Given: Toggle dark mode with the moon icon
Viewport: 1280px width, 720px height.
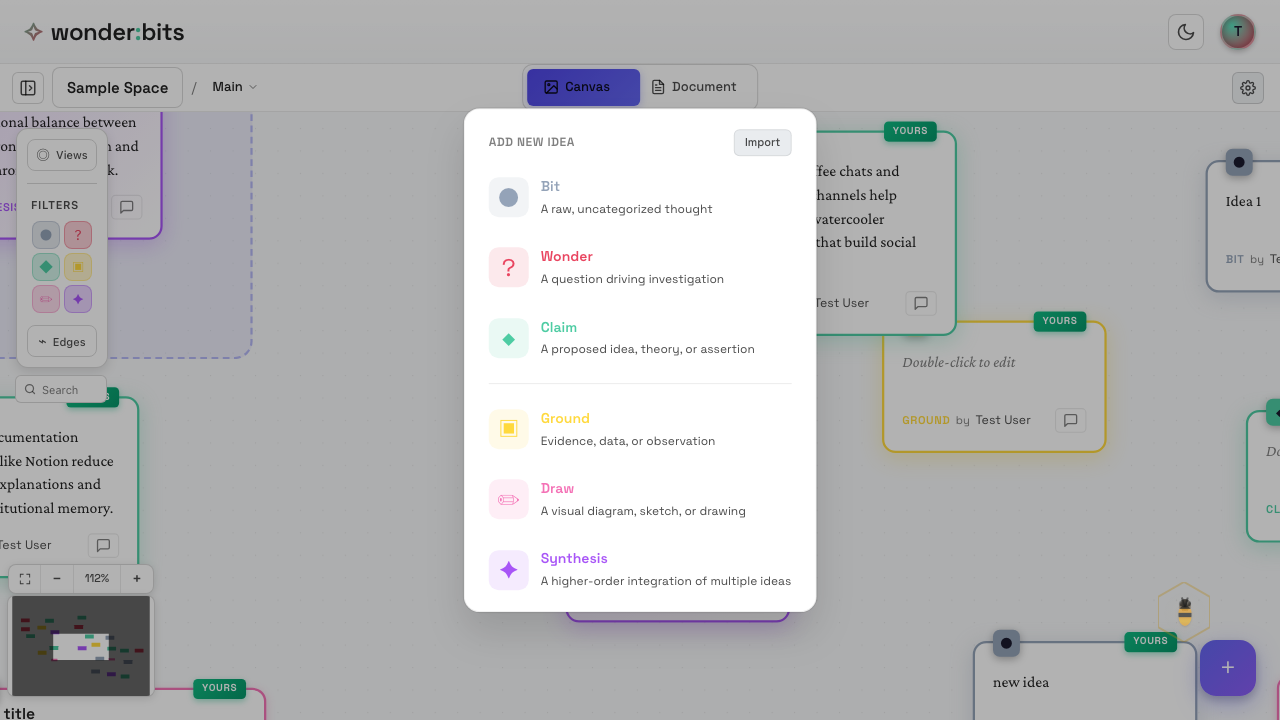Looking at the screenshot, I should coord(1185,31).
